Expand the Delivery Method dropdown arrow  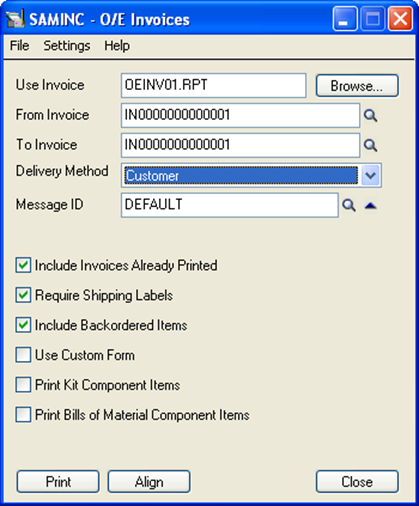click(370, 175)
